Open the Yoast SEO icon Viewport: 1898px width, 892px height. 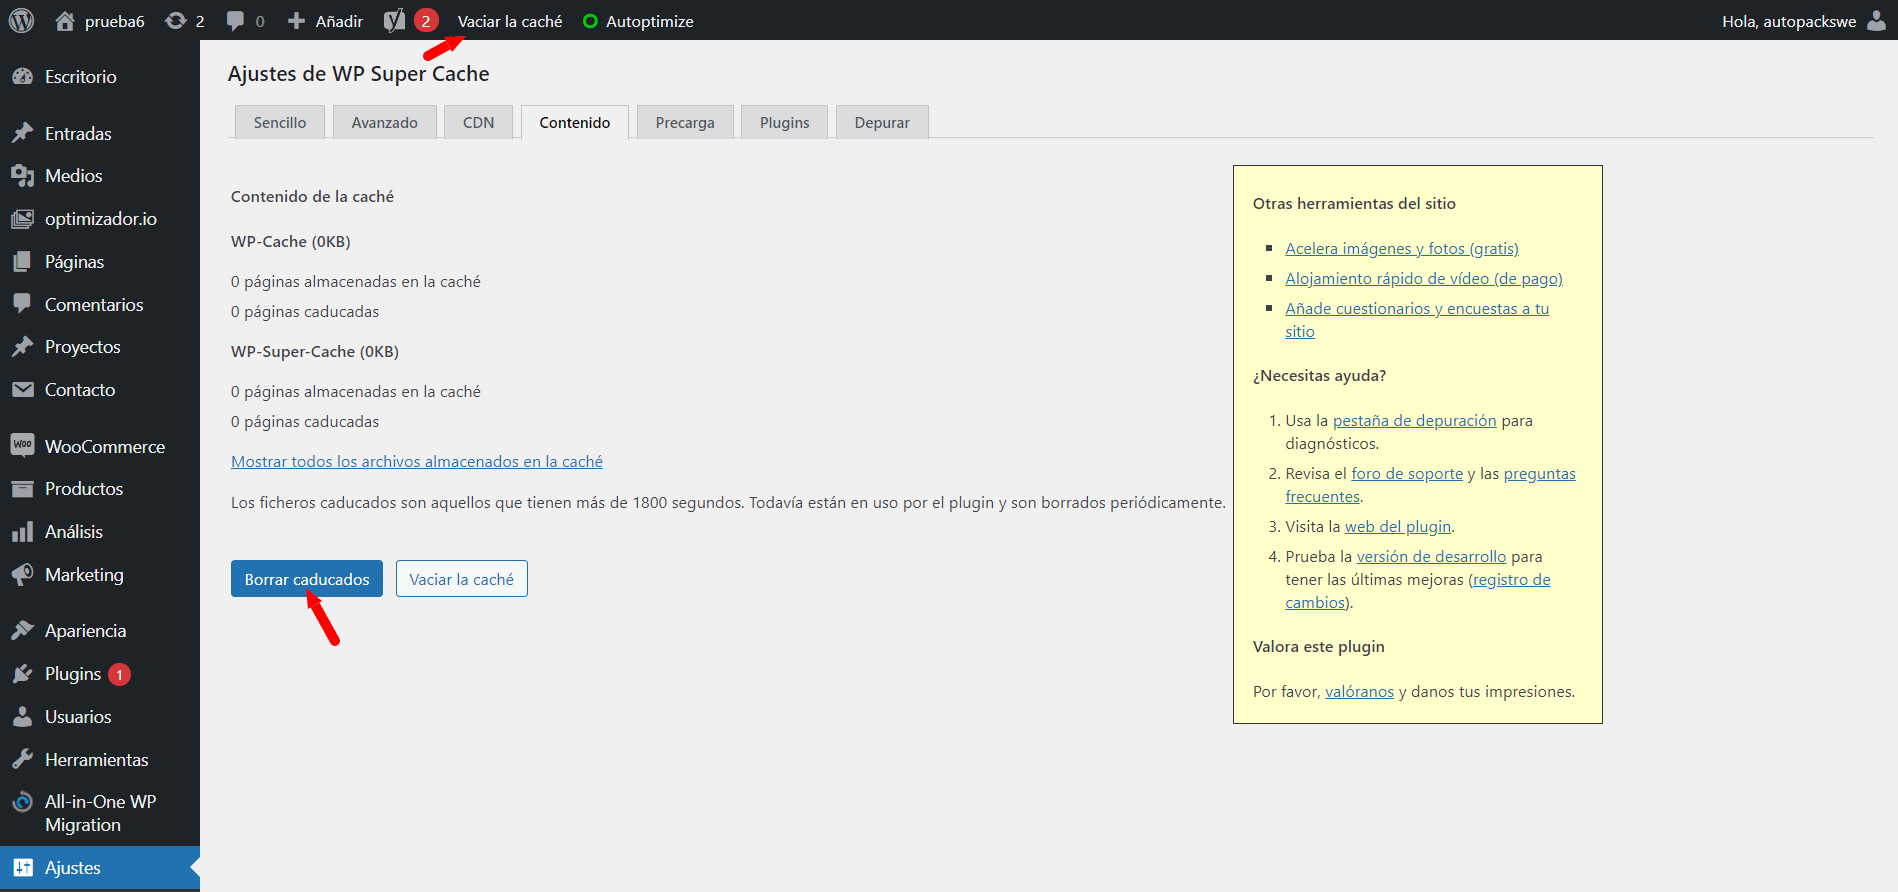(395, 21)
